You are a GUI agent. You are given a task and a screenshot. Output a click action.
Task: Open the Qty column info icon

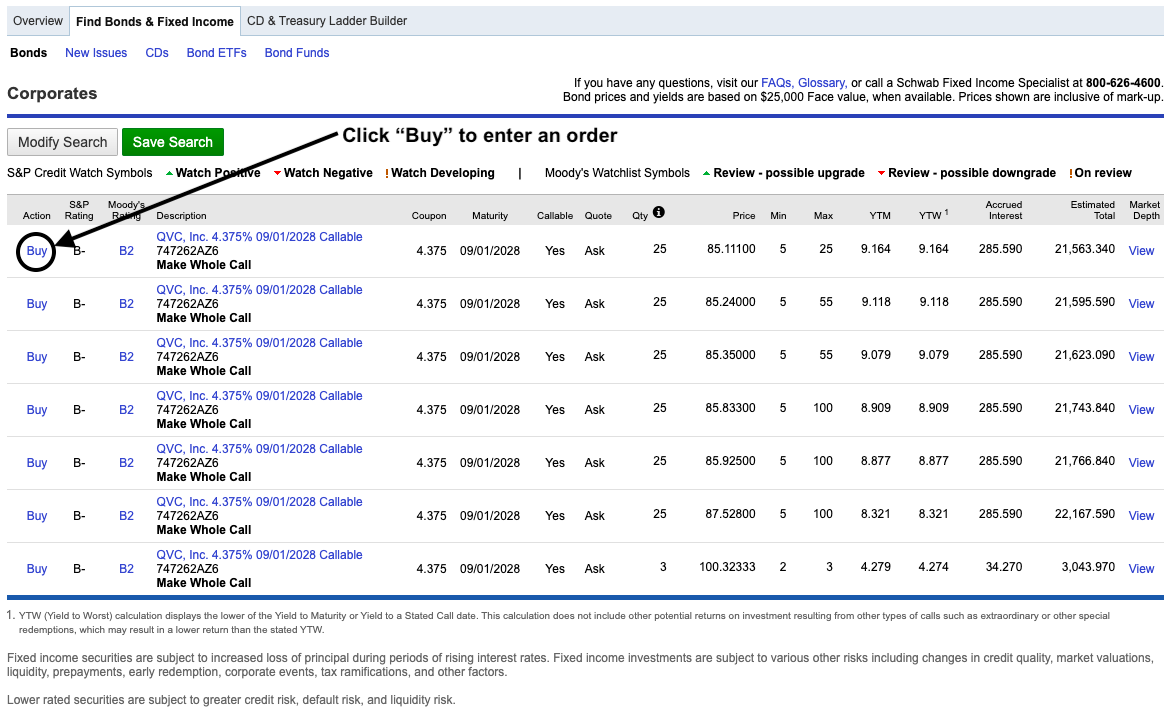click(x=658, y=212)
